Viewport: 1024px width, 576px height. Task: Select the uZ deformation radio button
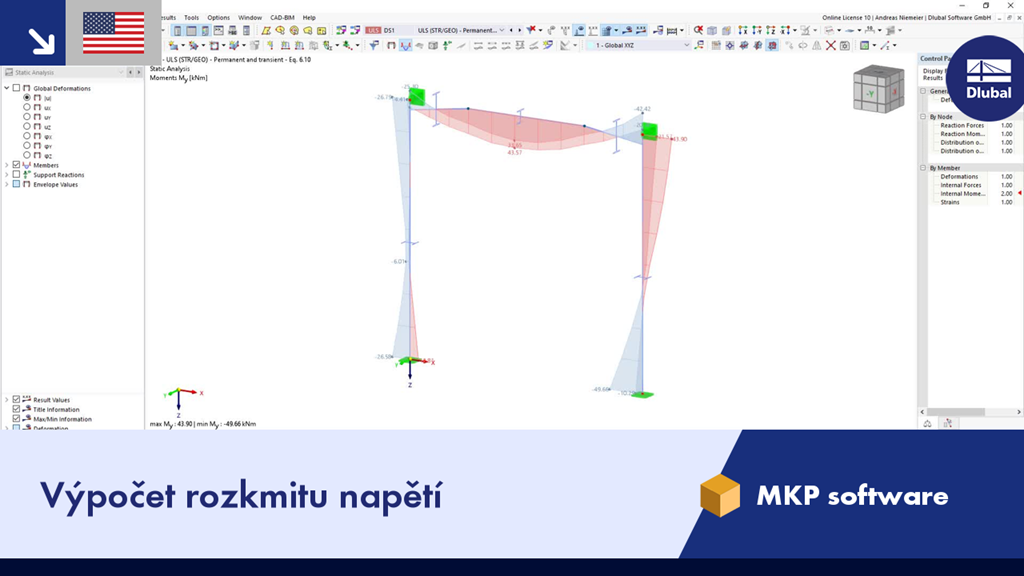pos(27,127)
